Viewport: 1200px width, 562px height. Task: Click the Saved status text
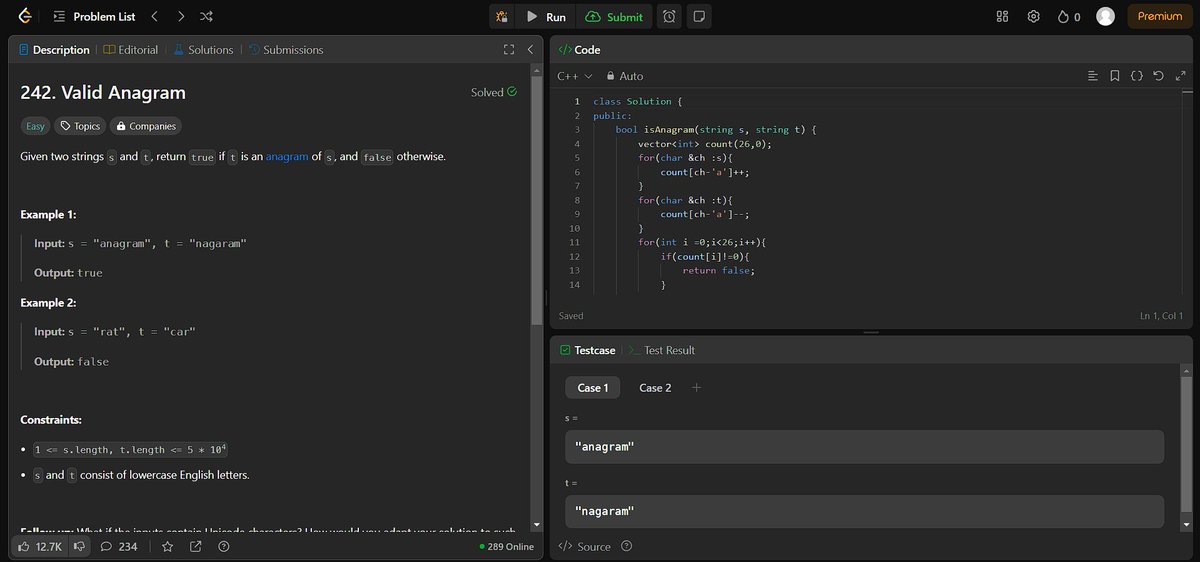tap(571, 316)
